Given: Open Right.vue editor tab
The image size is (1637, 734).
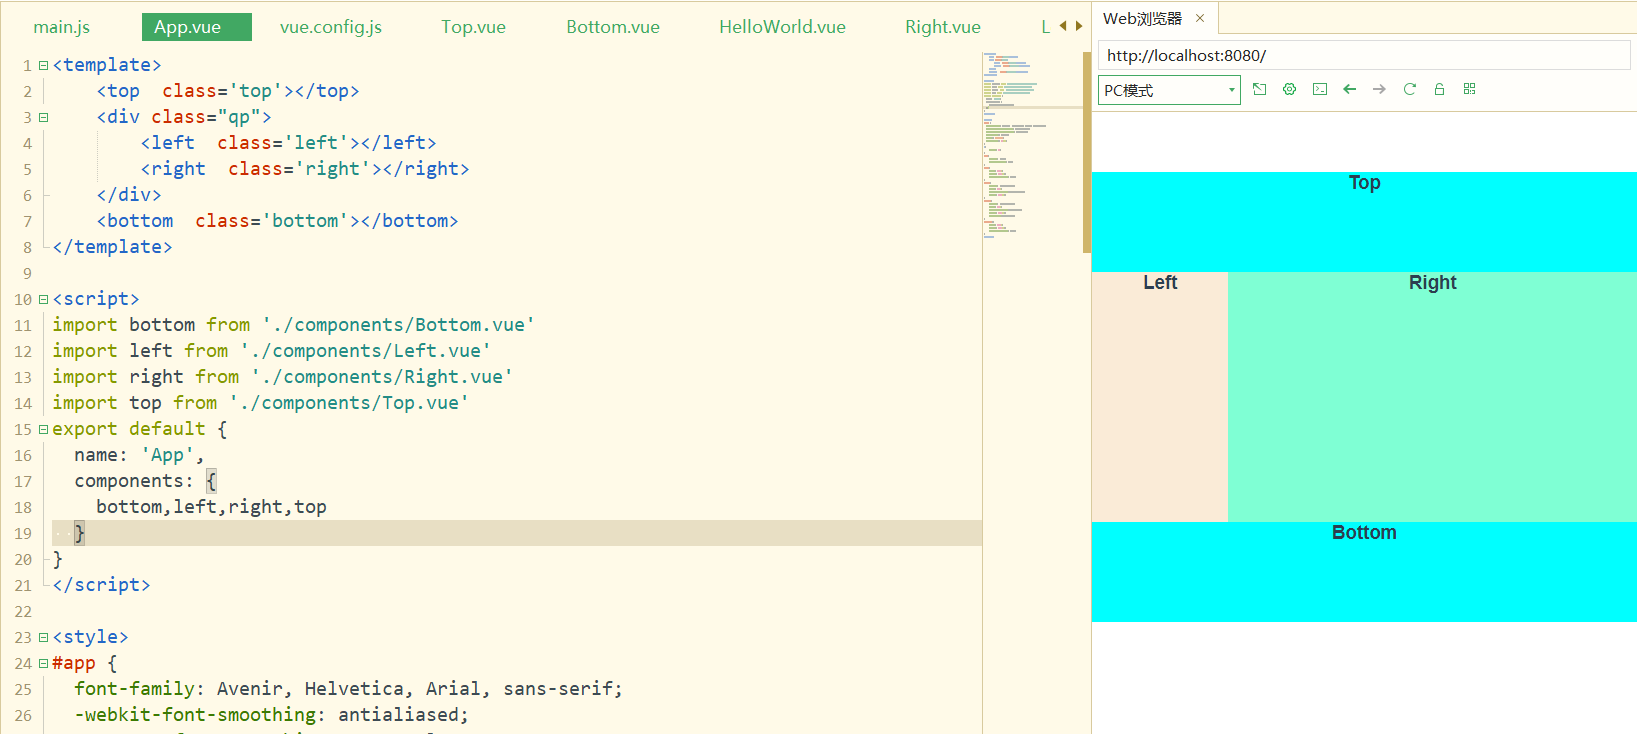Looking at the screenshot, I should (x=943, y=27).
